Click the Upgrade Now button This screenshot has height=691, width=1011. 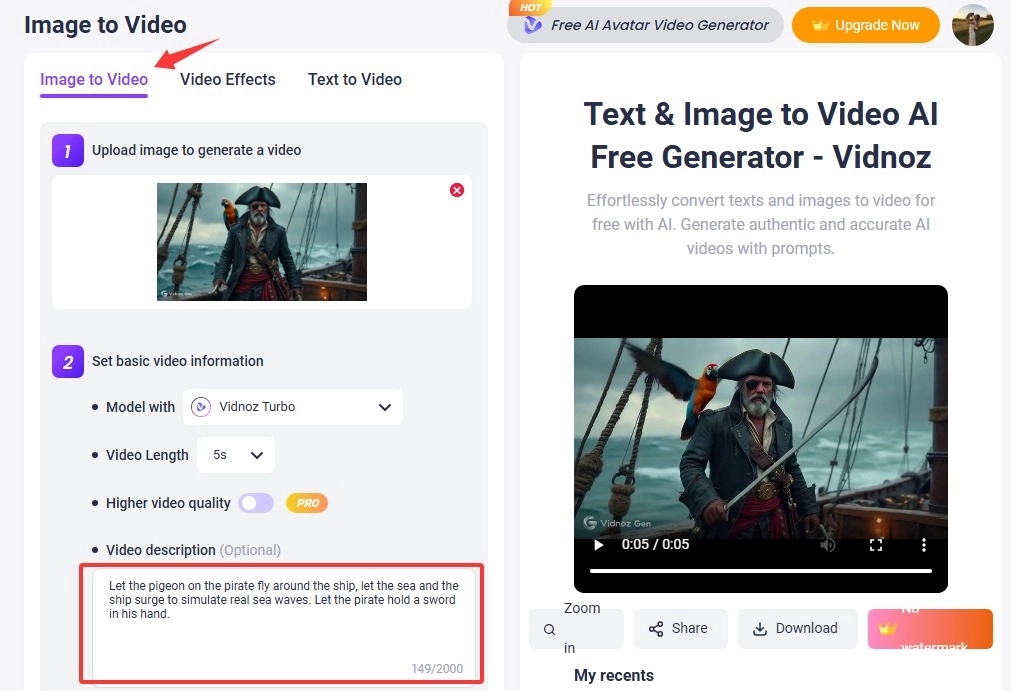(x=865, y=26)
